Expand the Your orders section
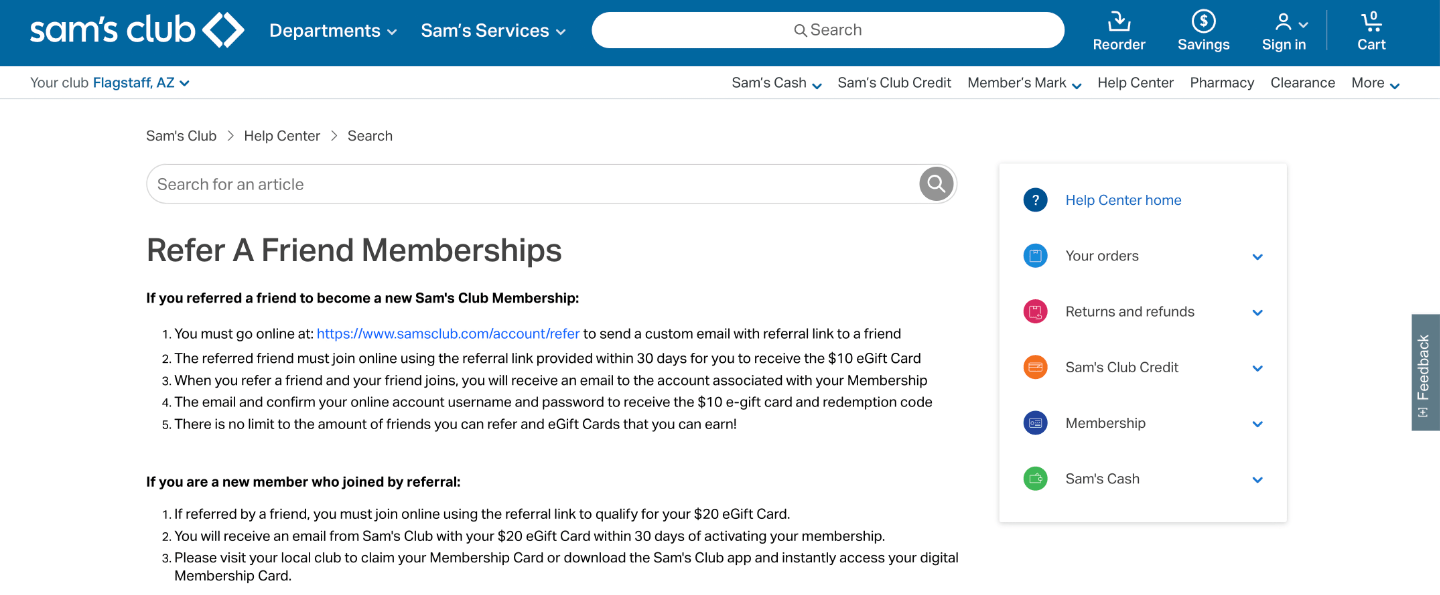 [x=1257, y=257]
